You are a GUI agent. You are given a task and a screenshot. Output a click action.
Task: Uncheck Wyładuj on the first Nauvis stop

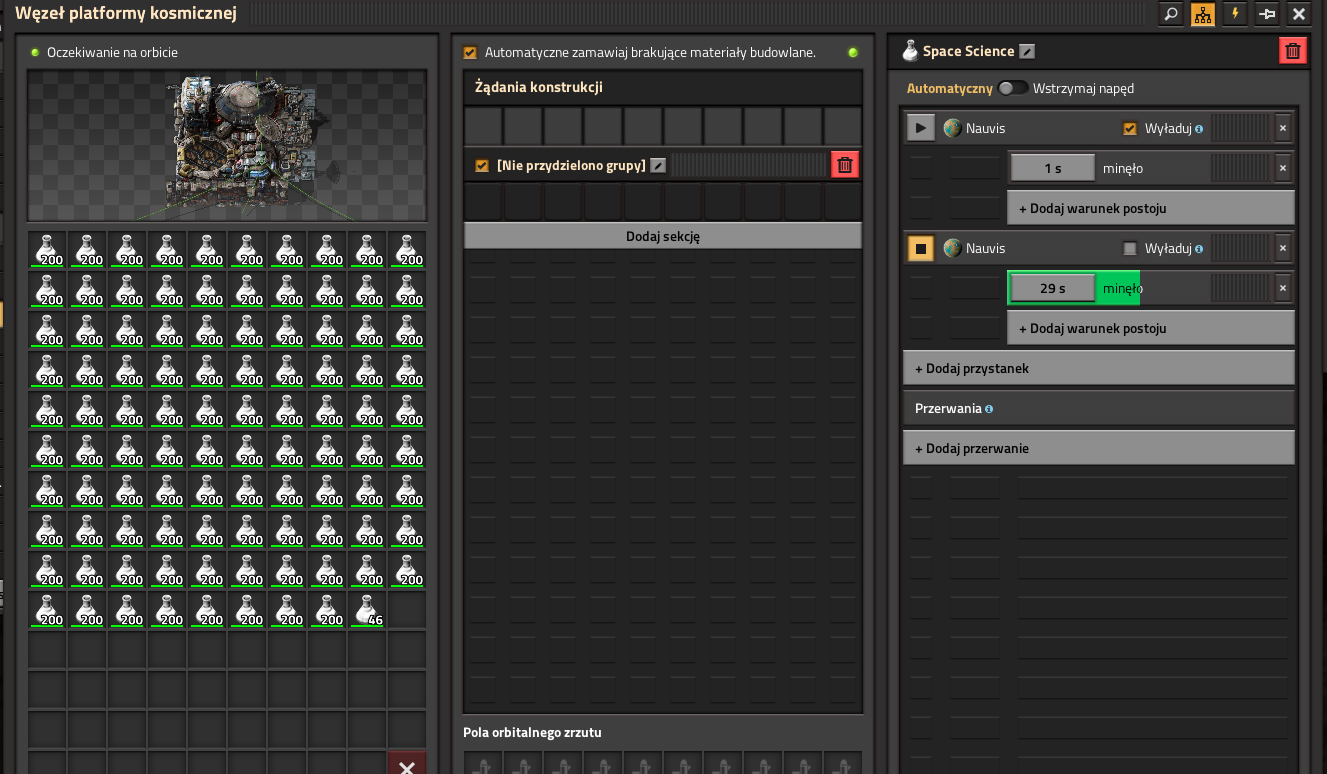click(1130, 129)
